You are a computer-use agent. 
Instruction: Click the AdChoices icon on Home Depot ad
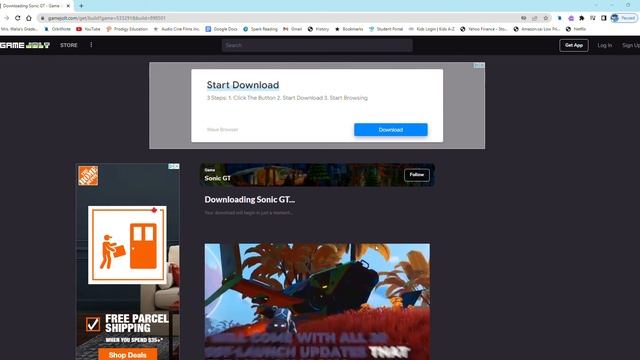pyautogui.click(x=174, y=167)
